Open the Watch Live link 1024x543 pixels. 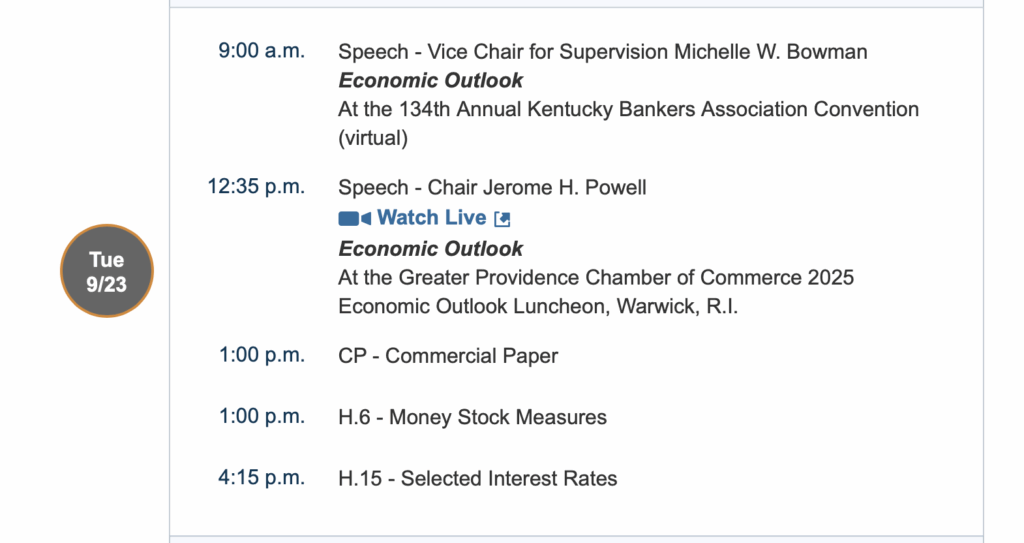tap(431, 218)
